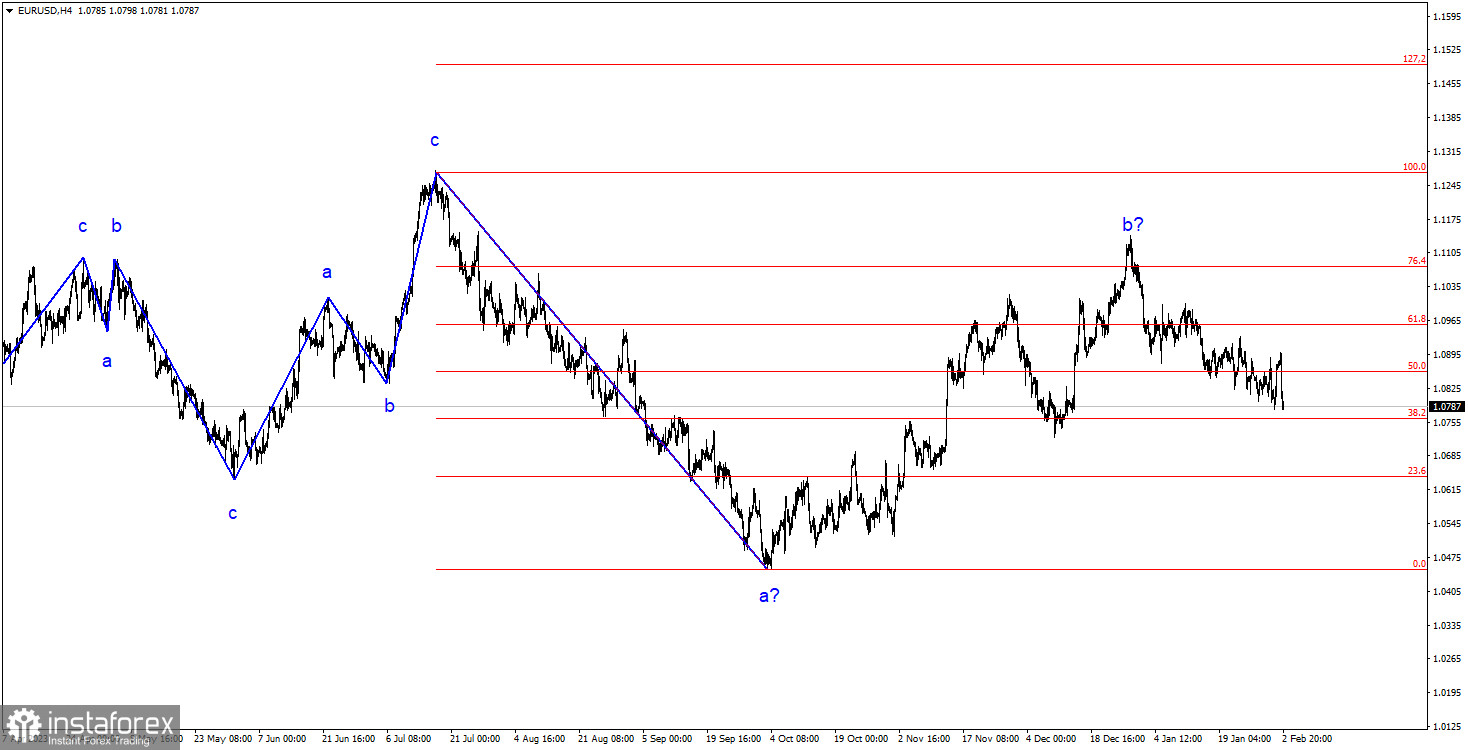This screenshot has width=1468, height=750.
Task: Click the 127.2 Fibonacci level label
Action: 1414,59
